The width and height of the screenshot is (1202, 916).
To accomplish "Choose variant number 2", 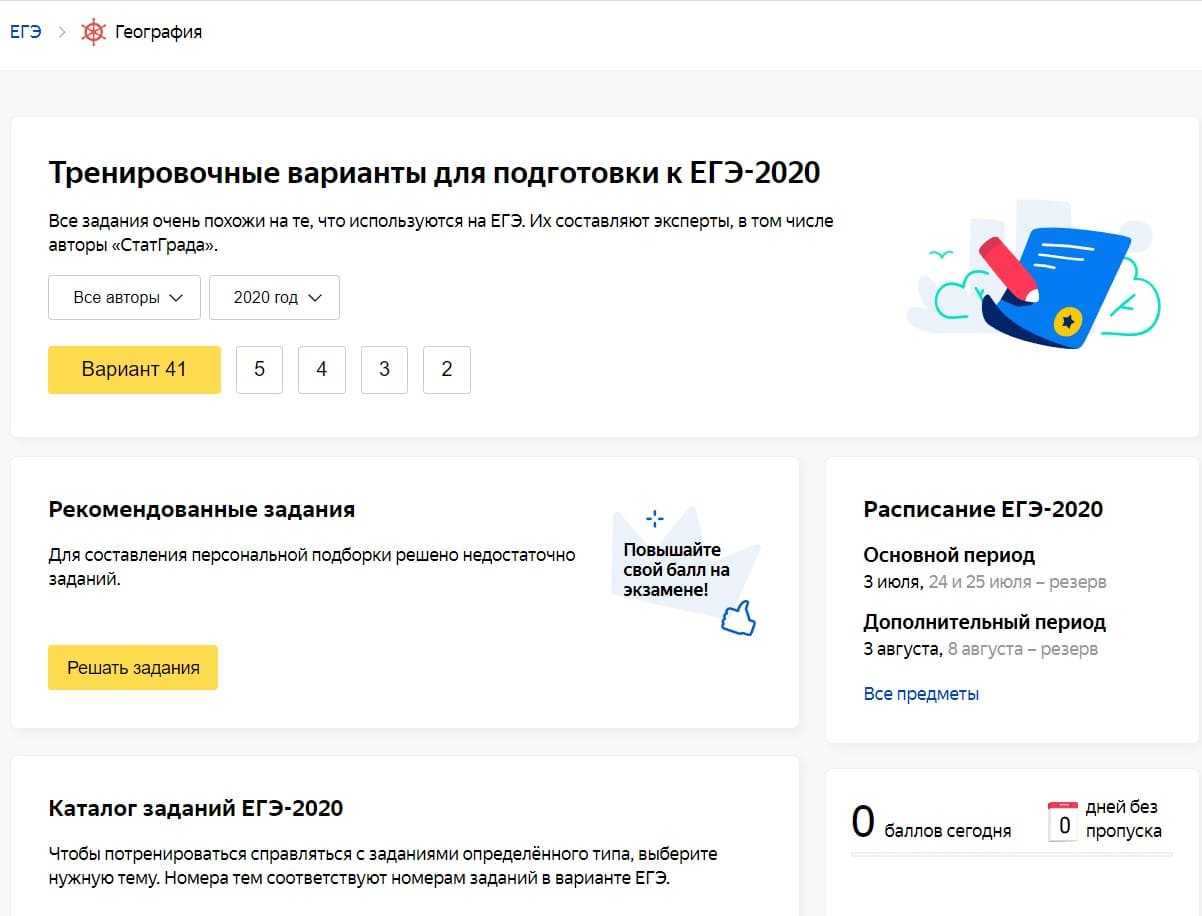I will 447,369.
